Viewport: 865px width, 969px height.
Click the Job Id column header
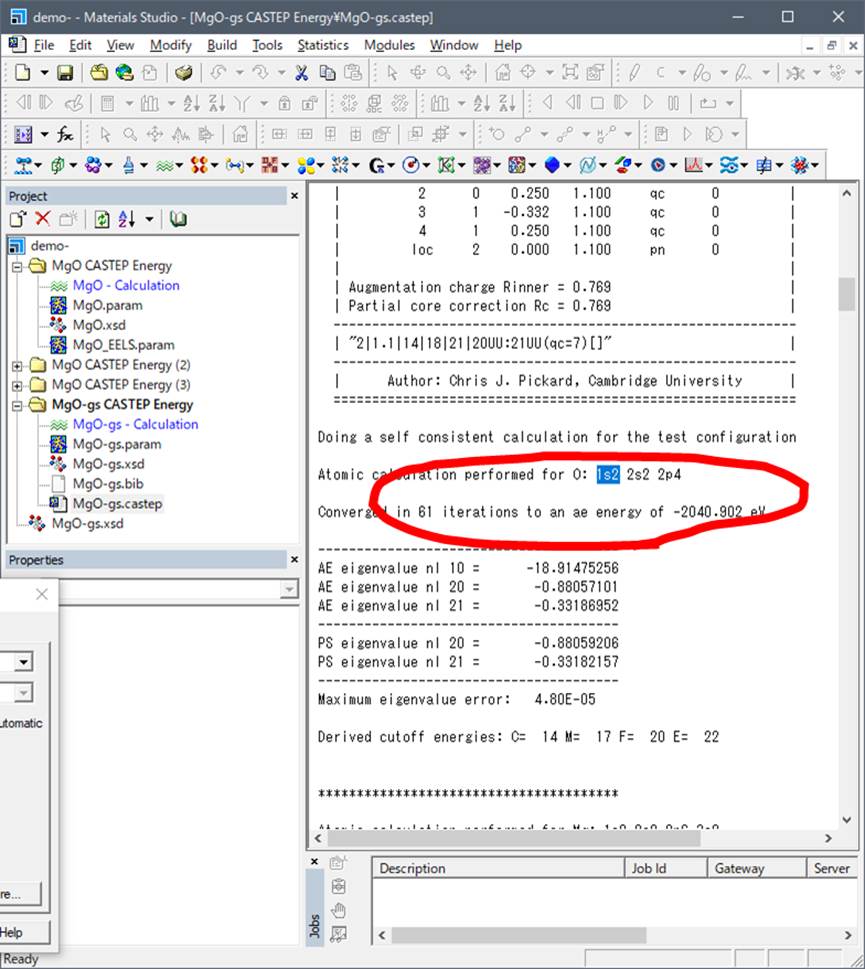pos(666,868)
